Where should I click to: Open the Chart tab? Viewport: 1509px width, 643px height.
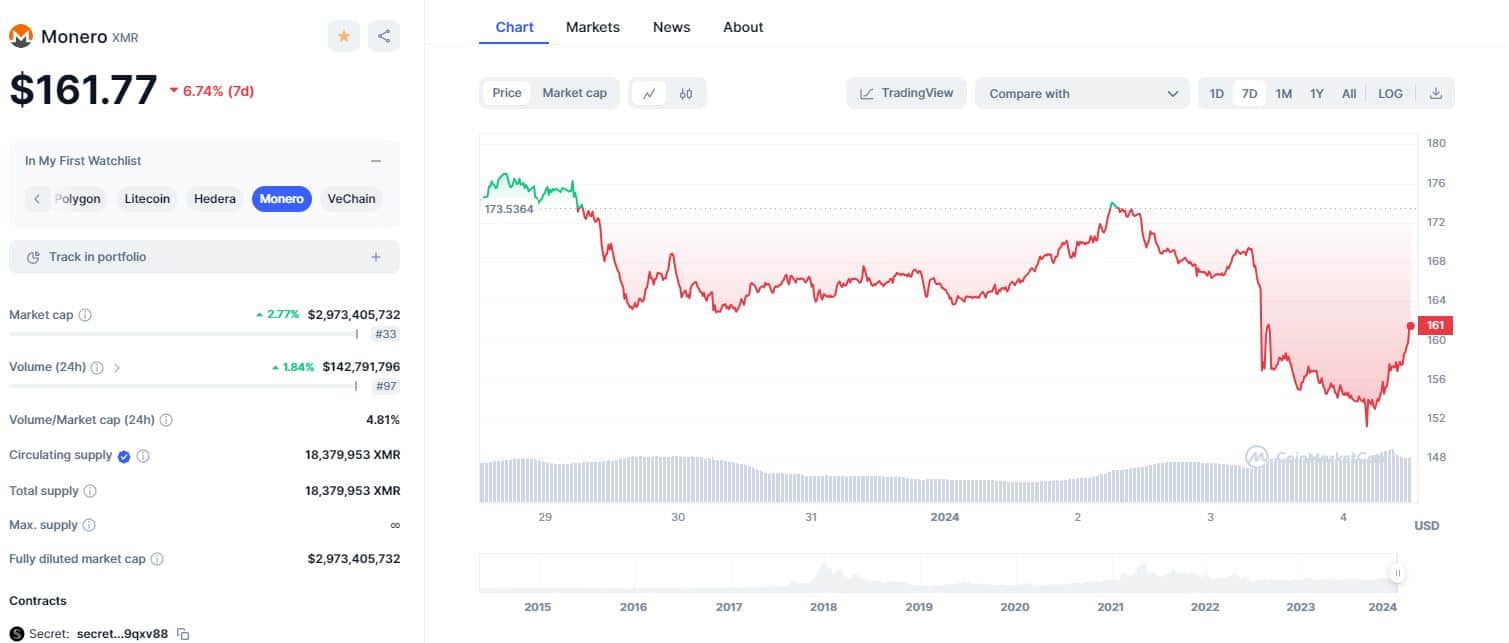515,27
